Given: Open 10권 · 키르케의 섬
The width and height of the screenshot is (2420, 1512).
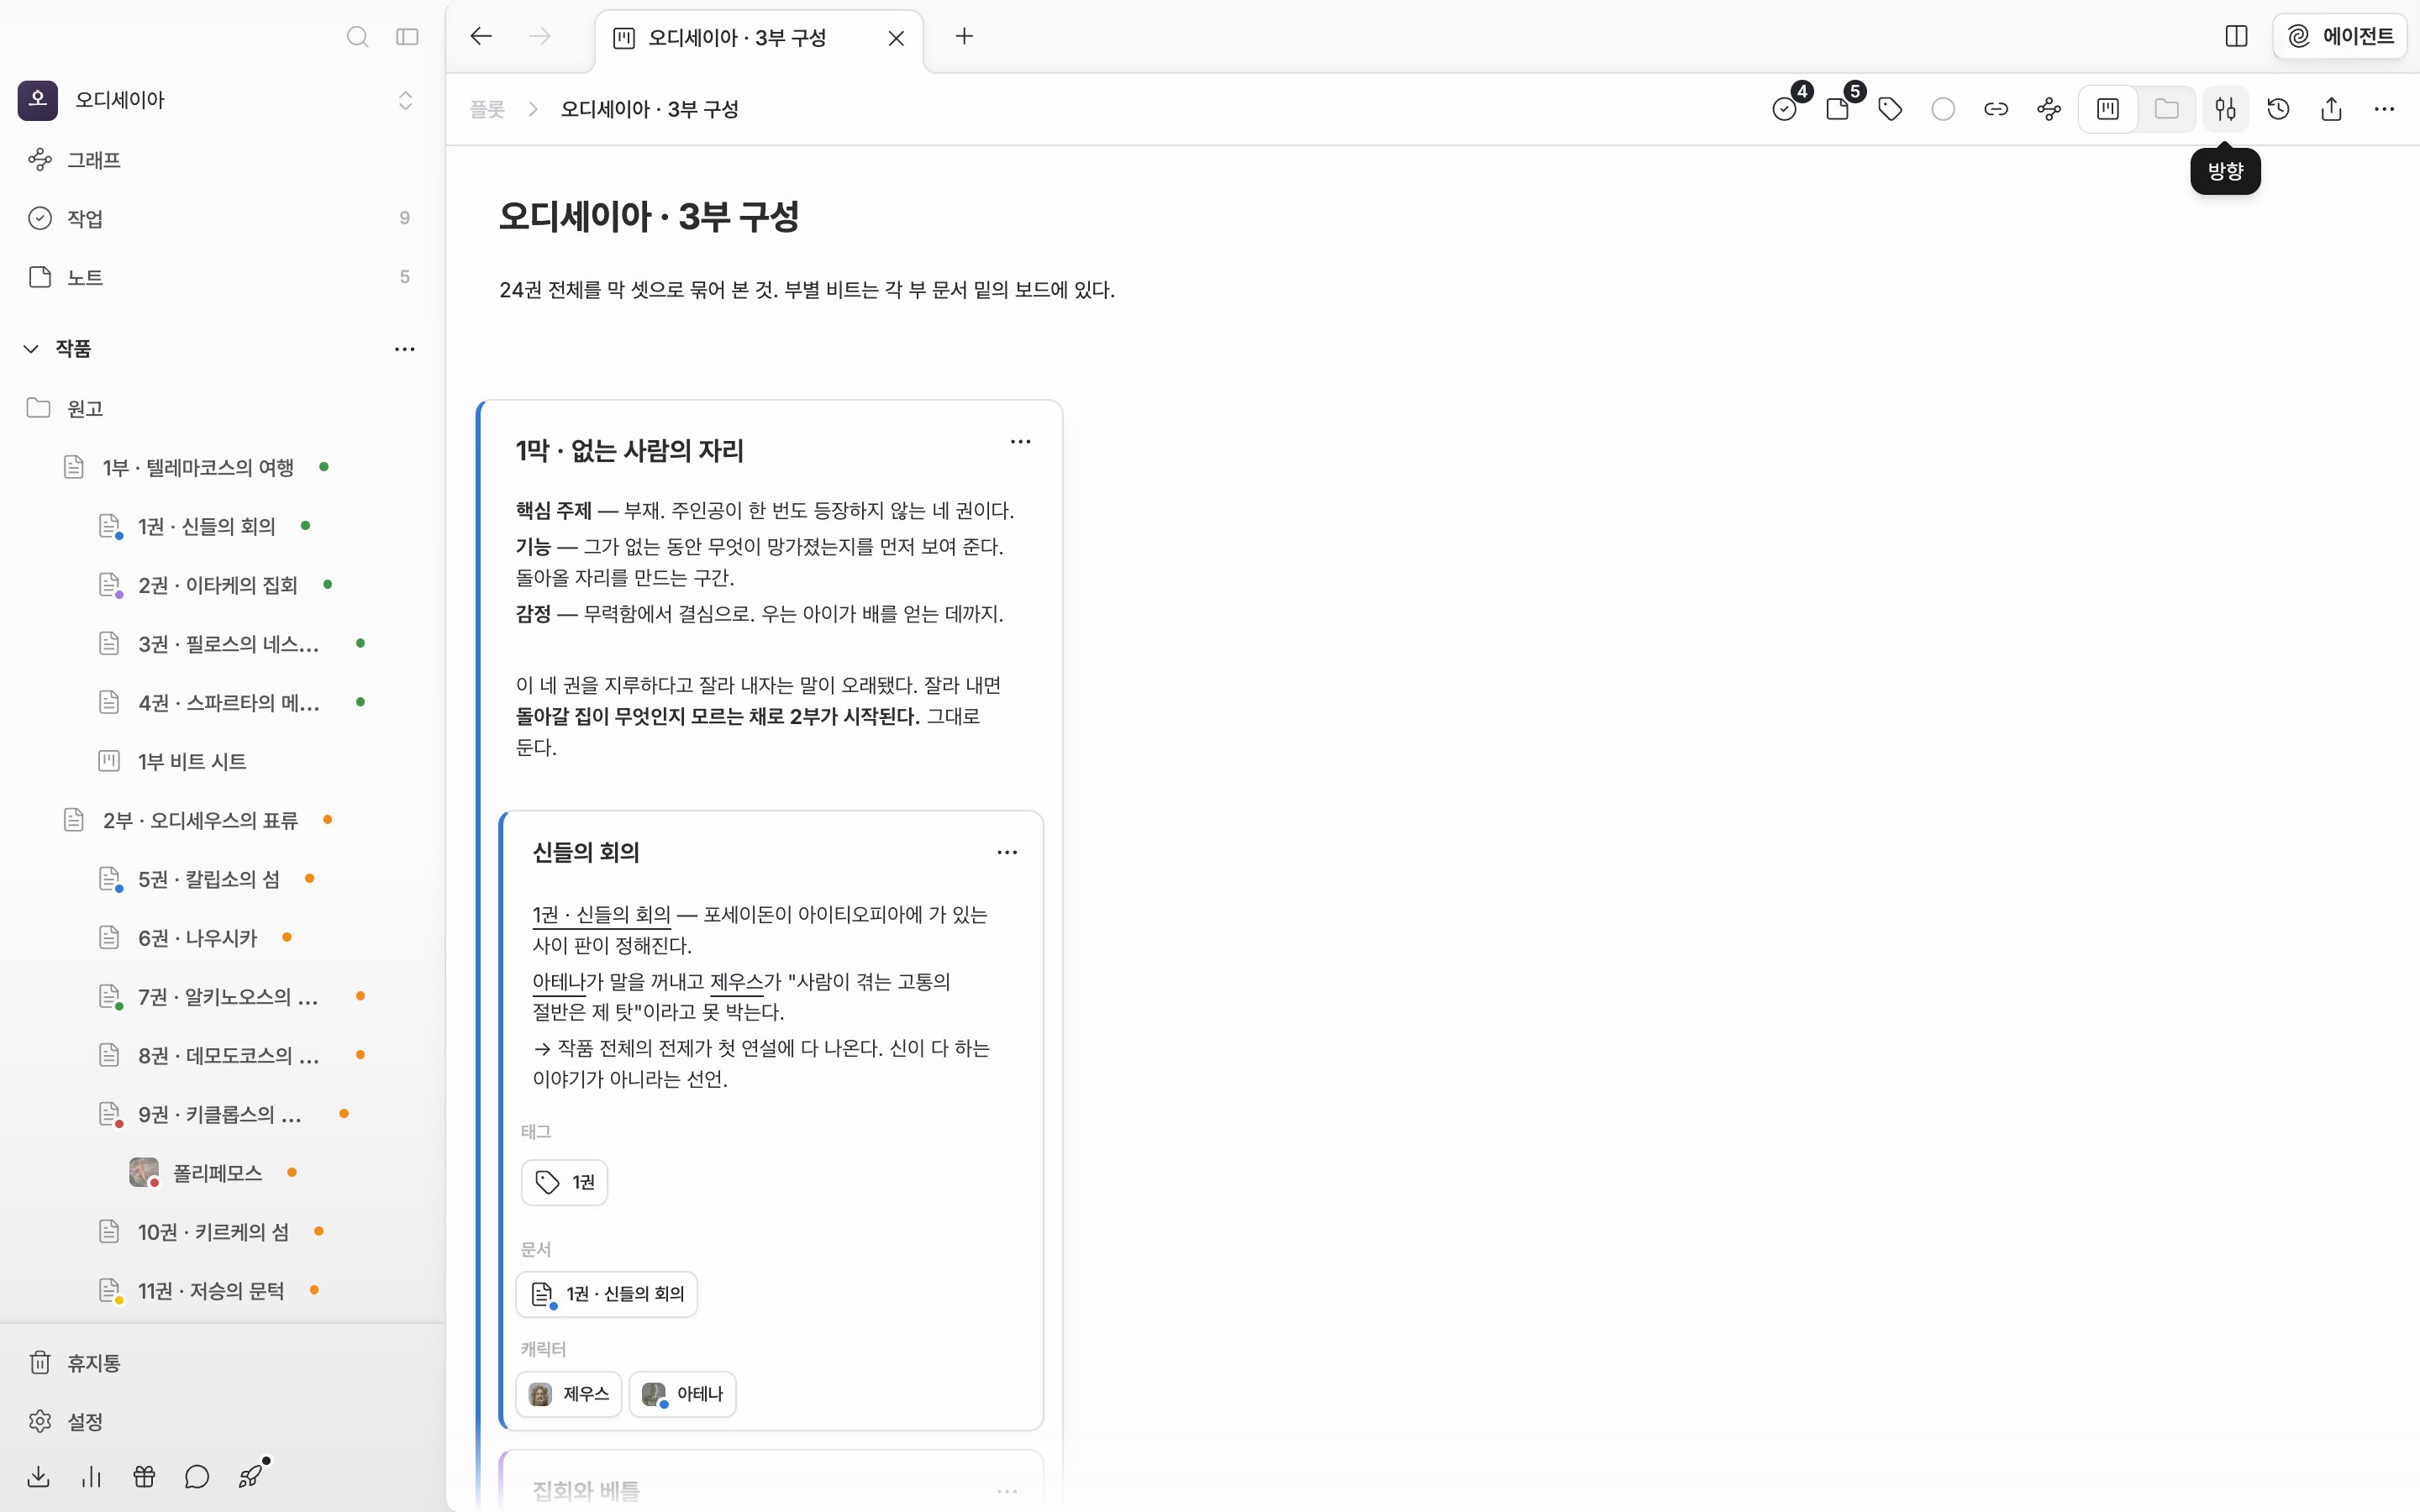Looking at the screenshot, I should tap(221, 1231).
